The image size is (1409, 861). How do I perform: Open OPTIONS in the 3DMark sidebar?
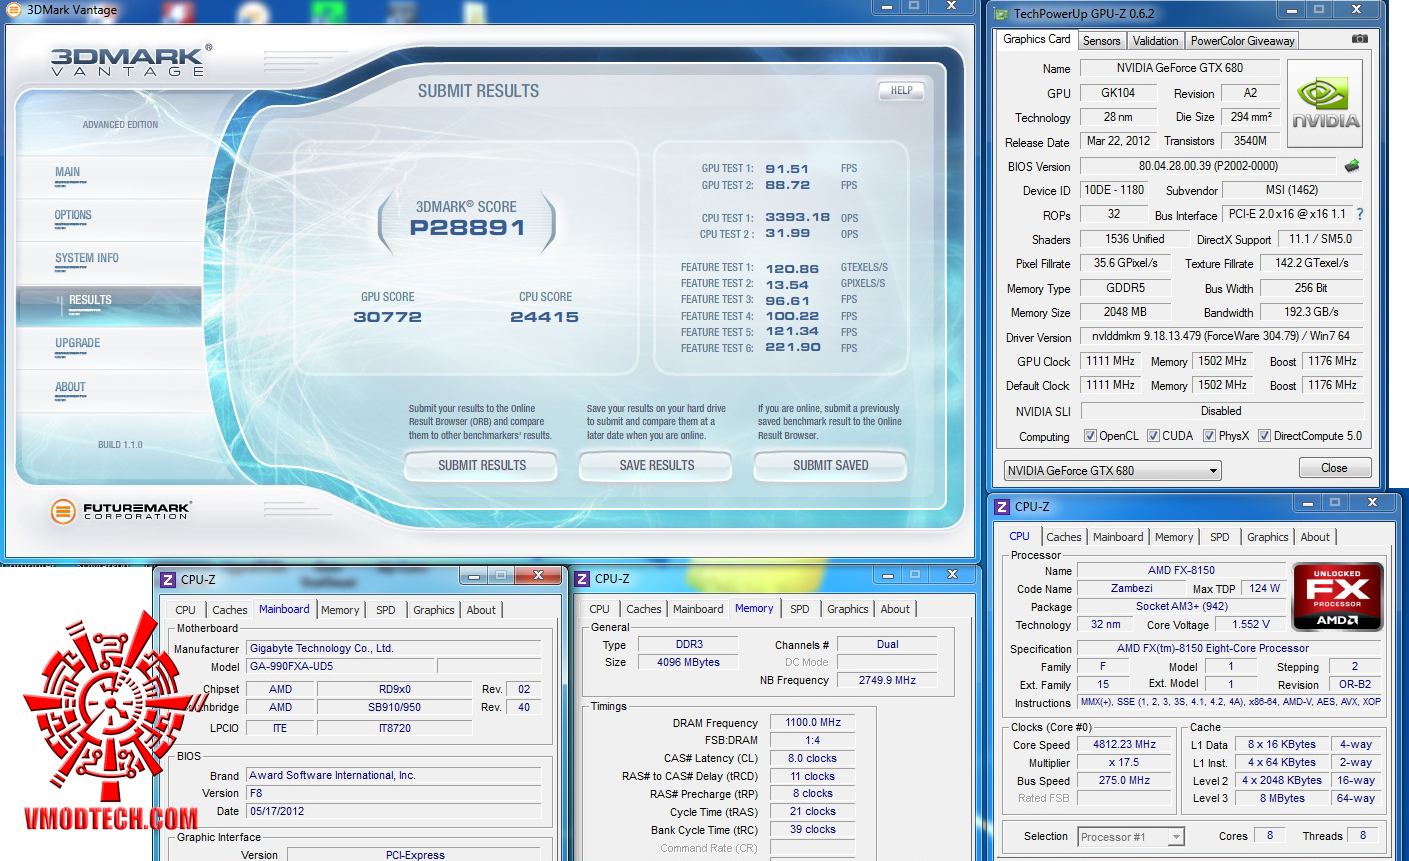[73, 215]
